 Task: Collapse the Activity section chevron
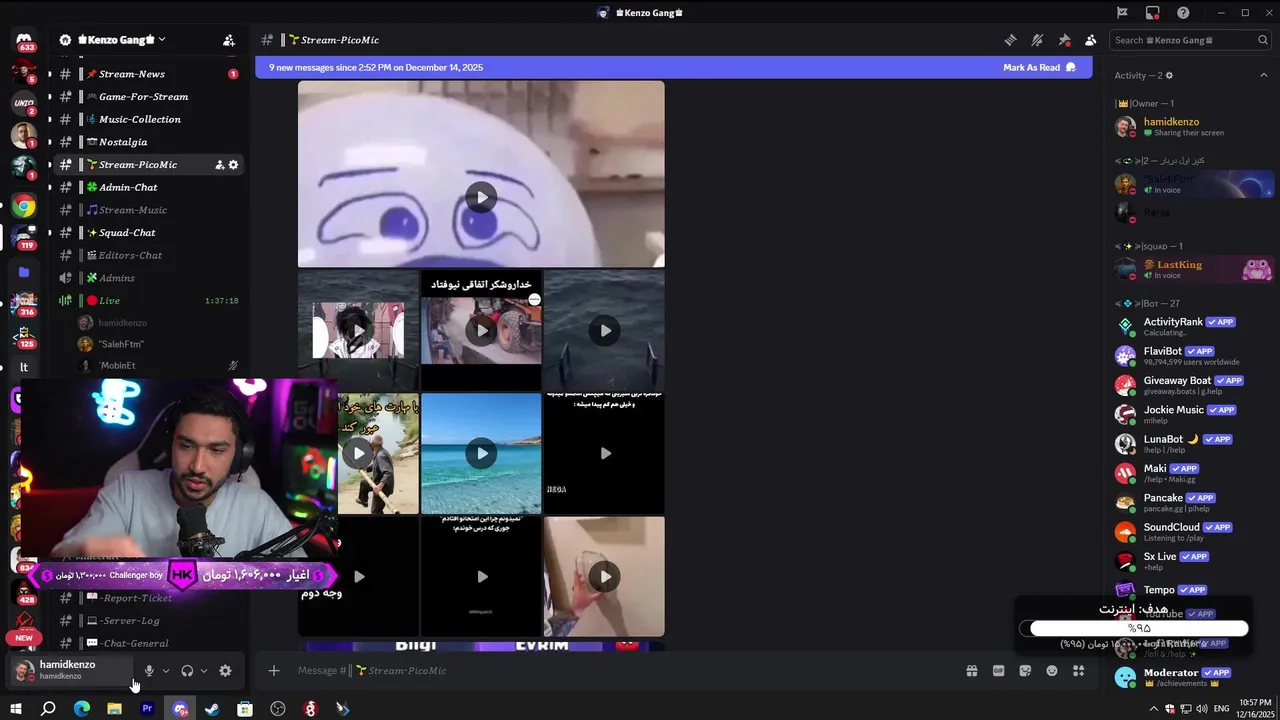coord(1263,76)
